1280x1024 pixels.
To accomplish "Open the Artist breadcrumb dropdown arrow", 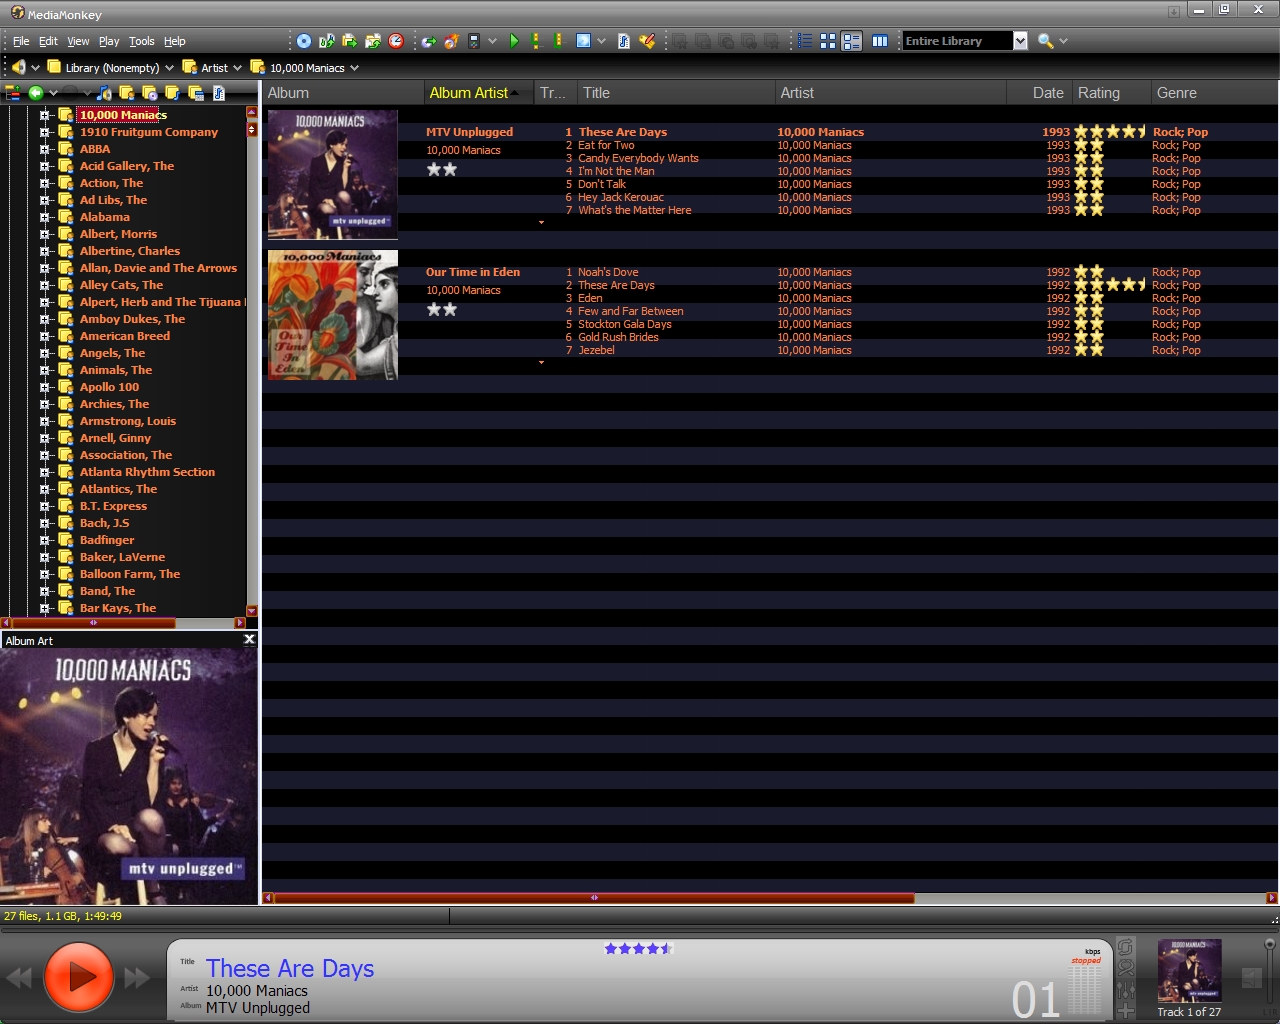I will coord(237,68).
